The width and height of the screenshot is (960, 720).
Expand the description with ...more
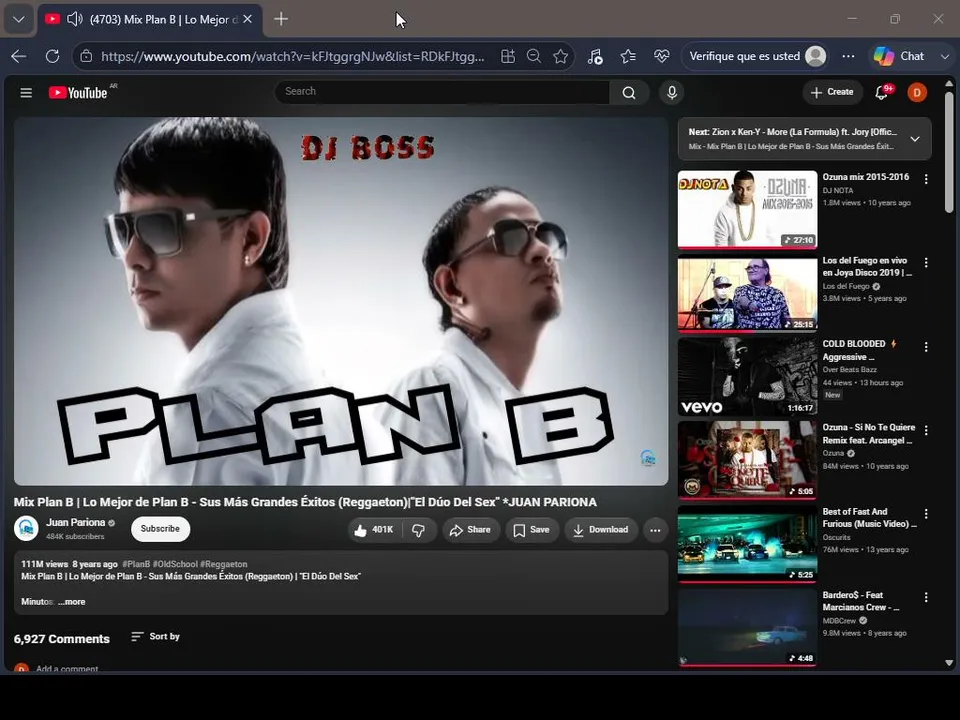(x=72, y=602)
